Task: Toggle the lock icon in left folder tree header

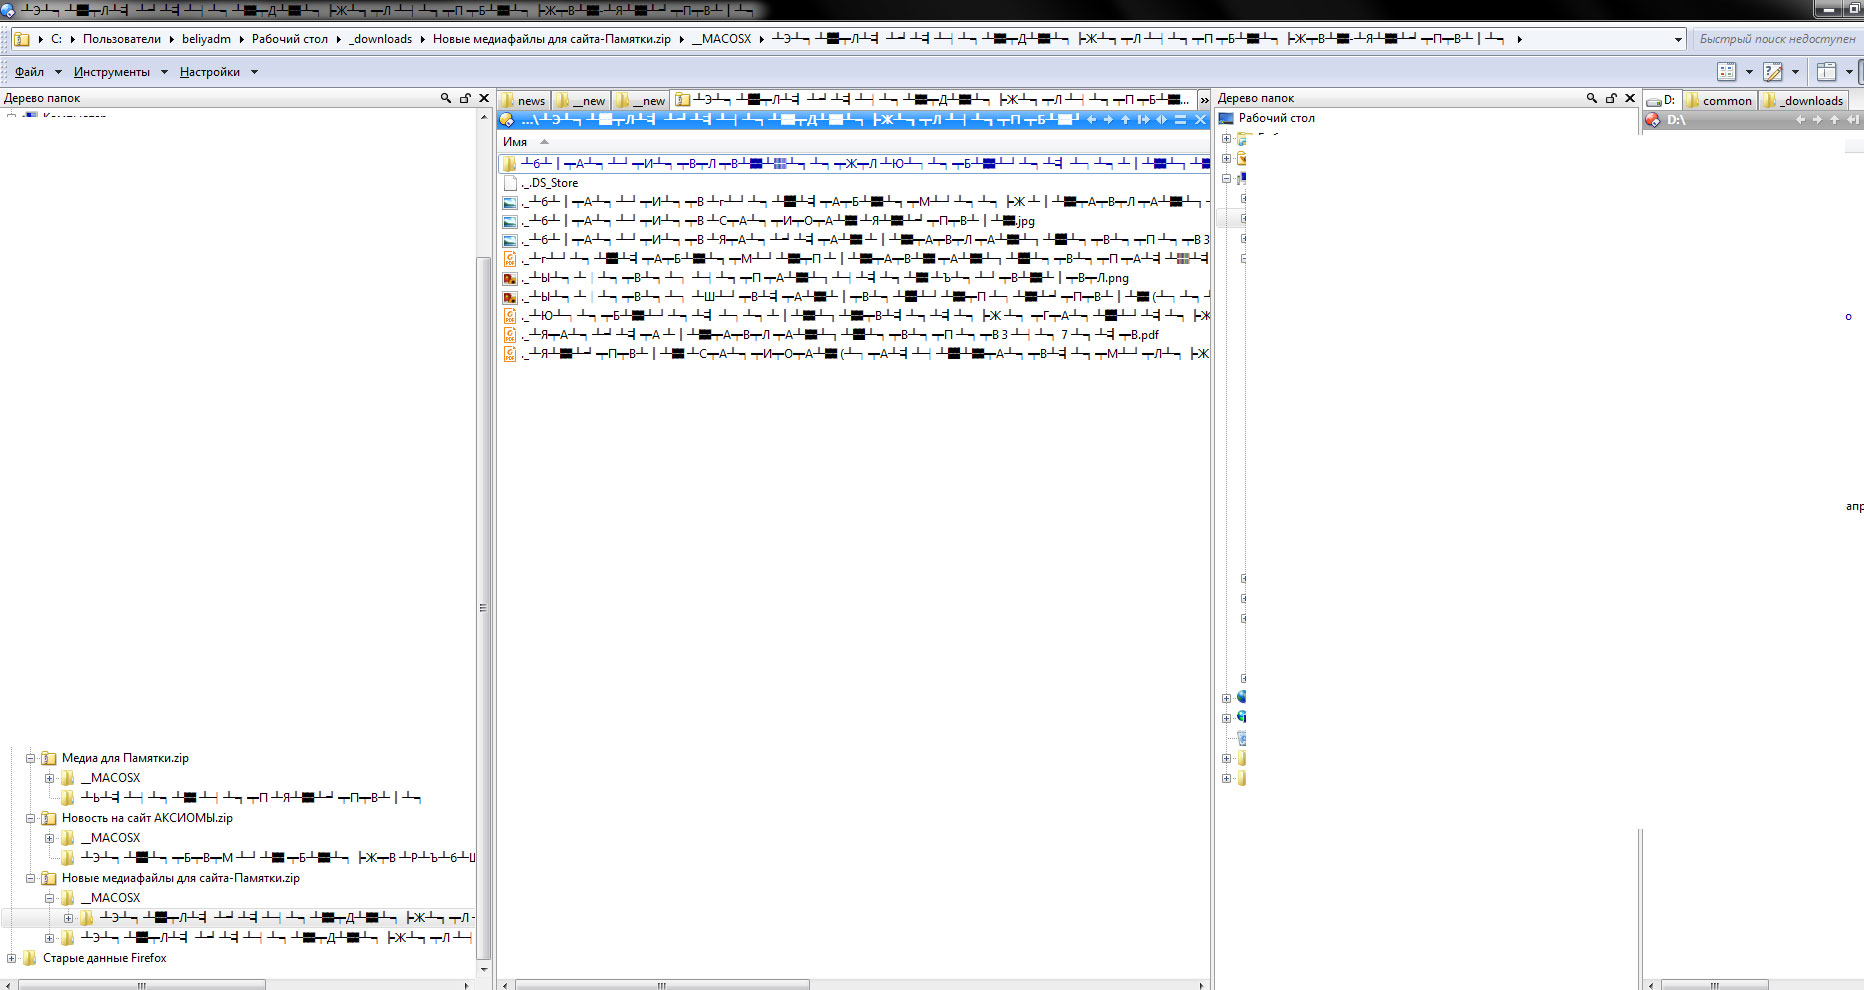Action: 465,98
